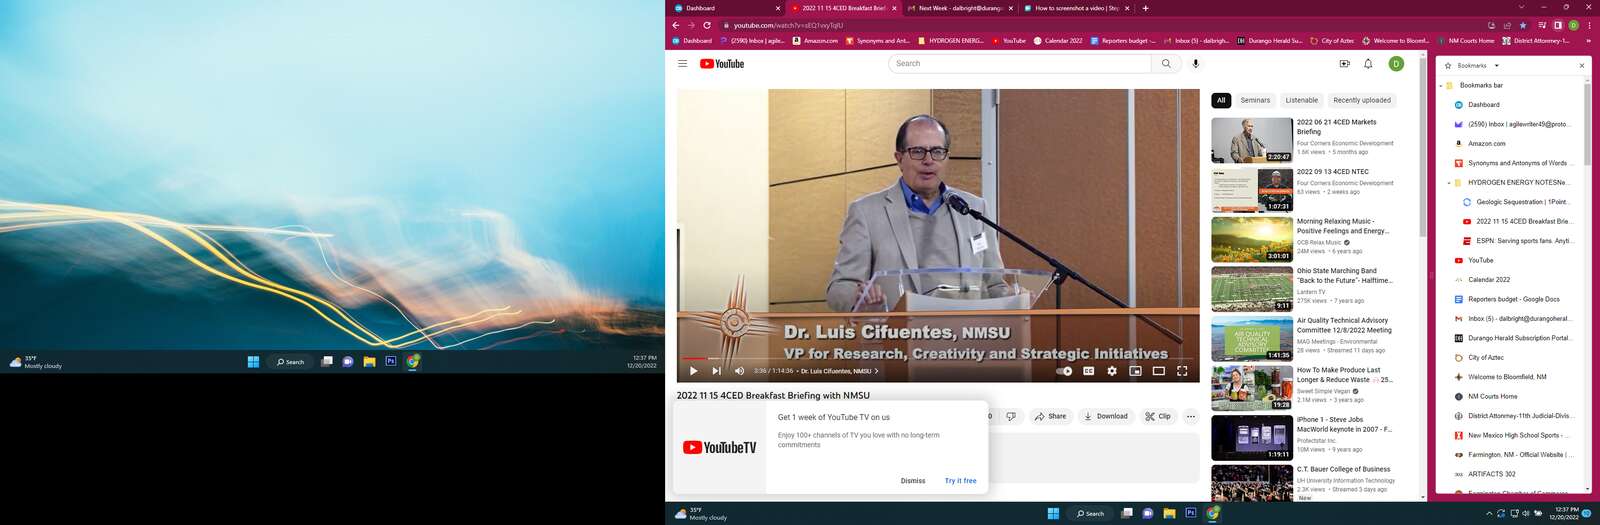
Task: Open Chrome's three-dot menu
Action: tap(1589, 25)
